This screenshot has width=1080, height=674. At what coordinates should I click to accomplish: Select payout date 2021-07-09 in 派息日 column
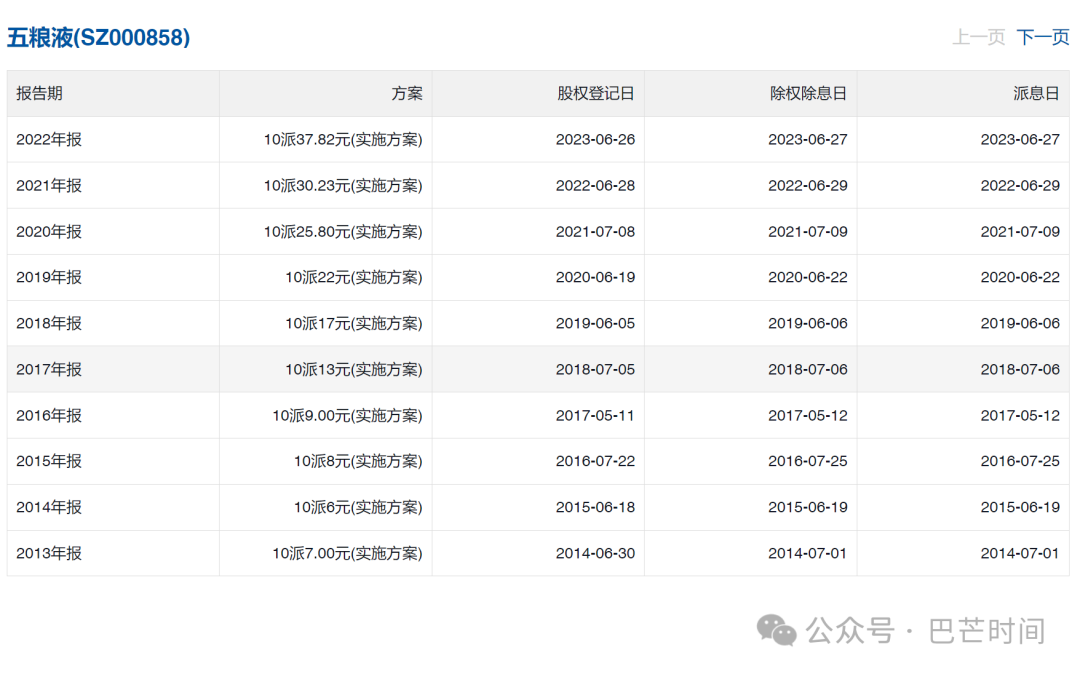click(x=1020, y=232)
